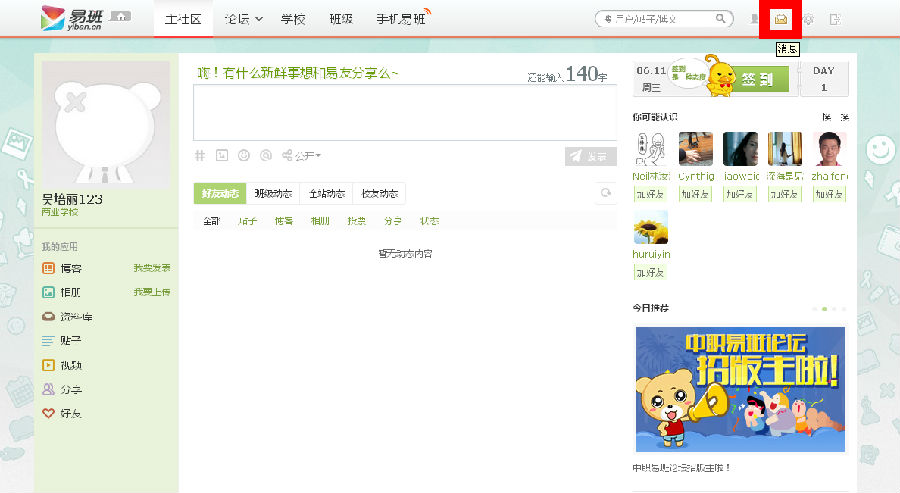Open the messages envelope icon in header
The height and width of the screenshot is (493, 900).
click(781, 19)
